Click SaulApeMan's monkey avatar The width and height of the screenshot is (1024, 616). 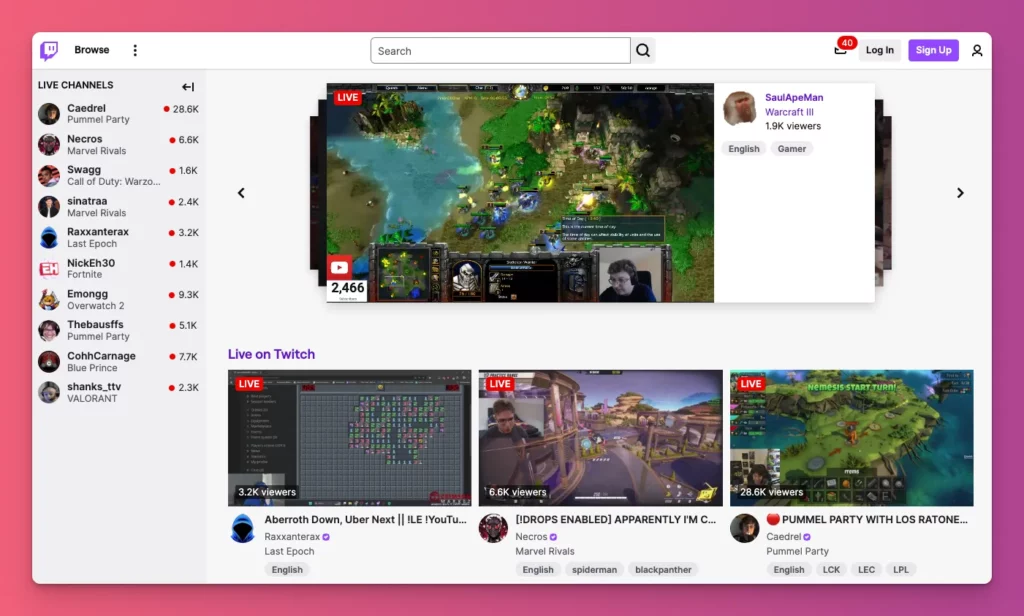click(x=739, y=109)
